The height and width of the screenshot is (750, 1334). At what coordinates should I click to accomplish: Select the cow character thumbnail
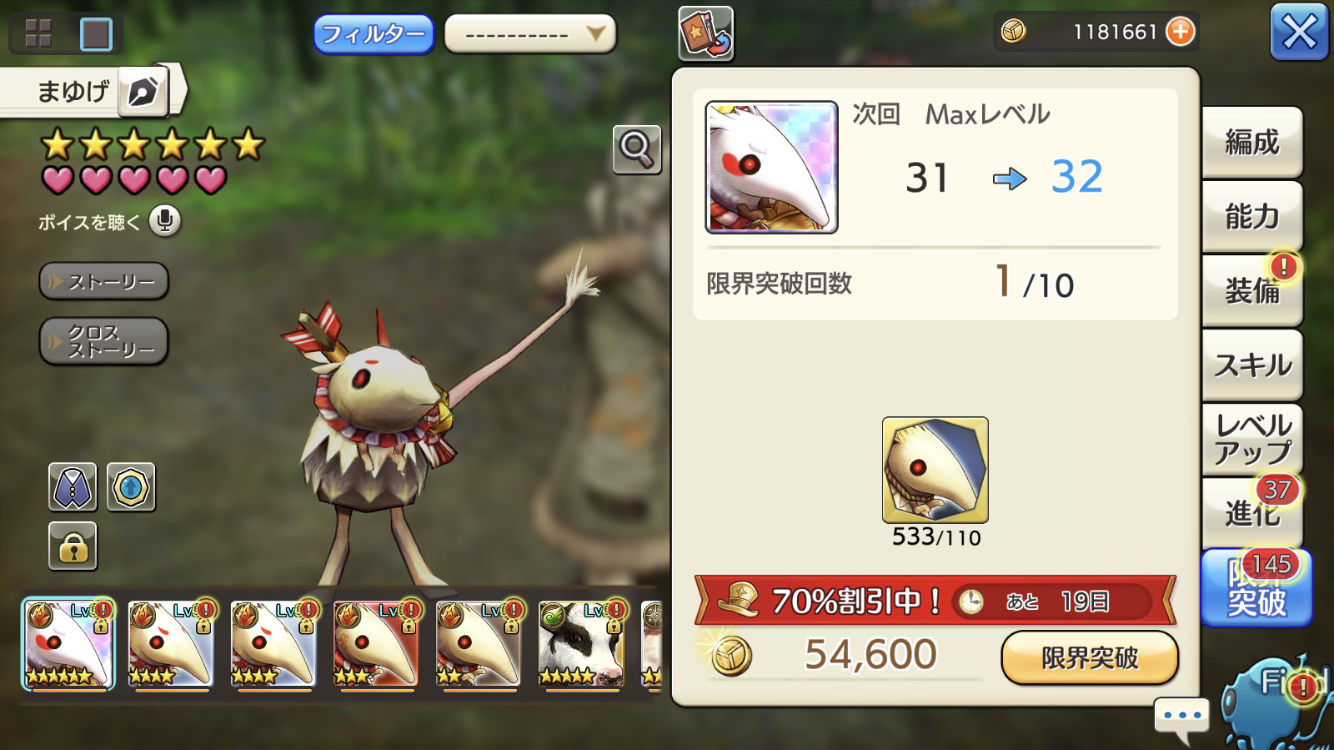click(x=581, y=644)
